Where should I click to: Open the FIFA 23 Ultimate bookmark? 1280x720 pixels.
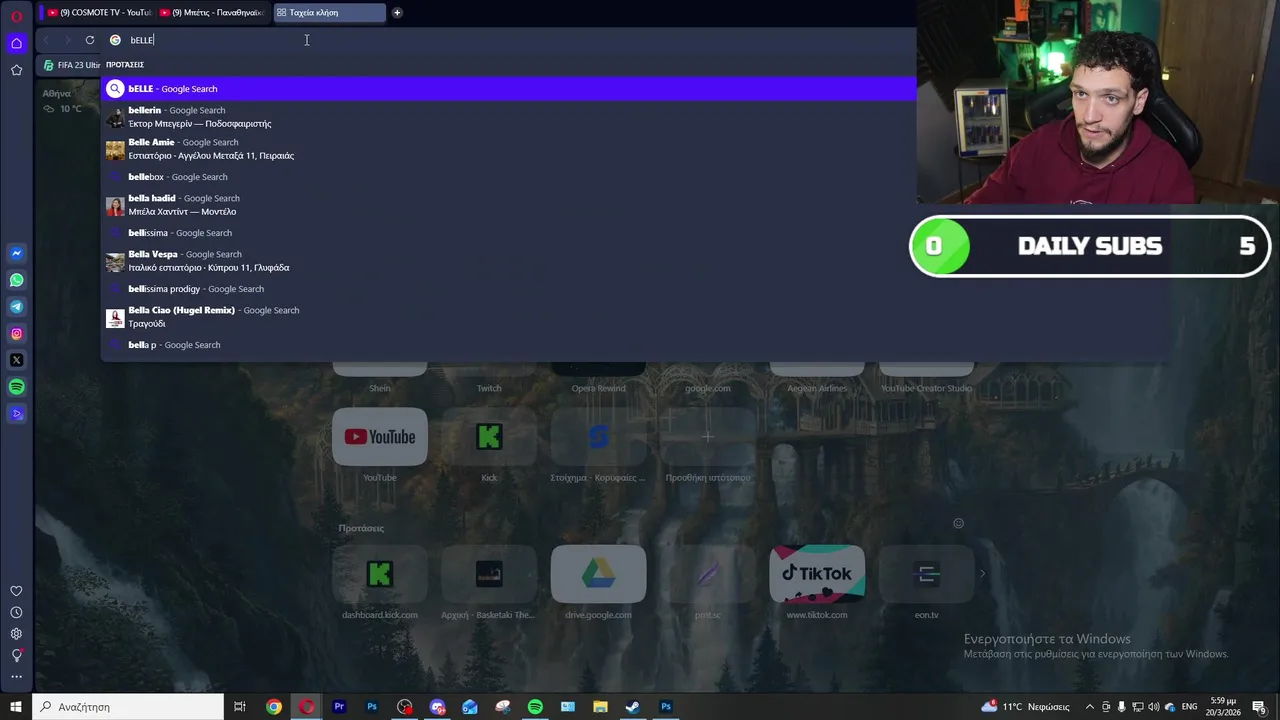point(72,65)
